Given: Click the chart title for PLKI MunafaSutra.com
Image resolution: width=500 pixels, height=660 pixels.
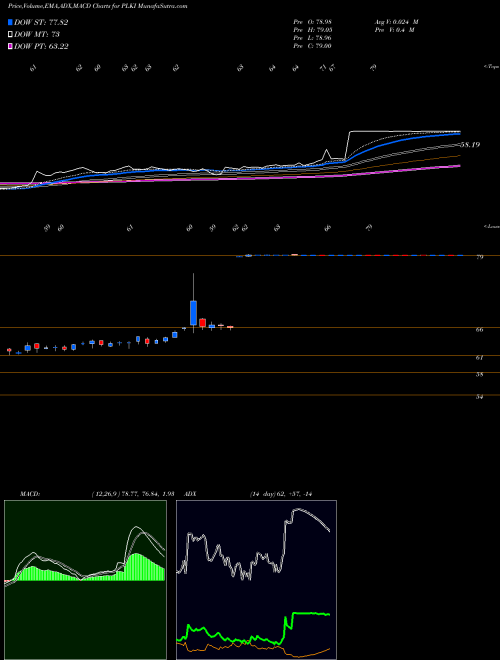Looking at the screenshot, I should 98,6.
